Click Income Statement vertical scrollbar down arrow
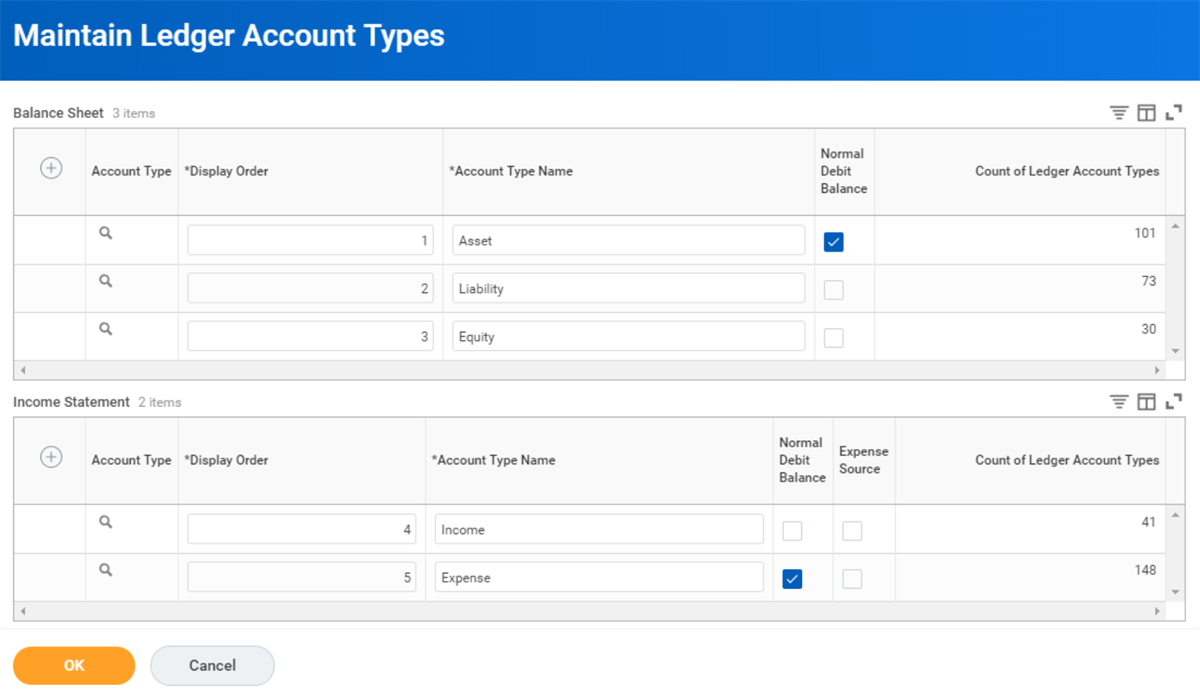This screenshot has height=699, width=1200. 1176,592
